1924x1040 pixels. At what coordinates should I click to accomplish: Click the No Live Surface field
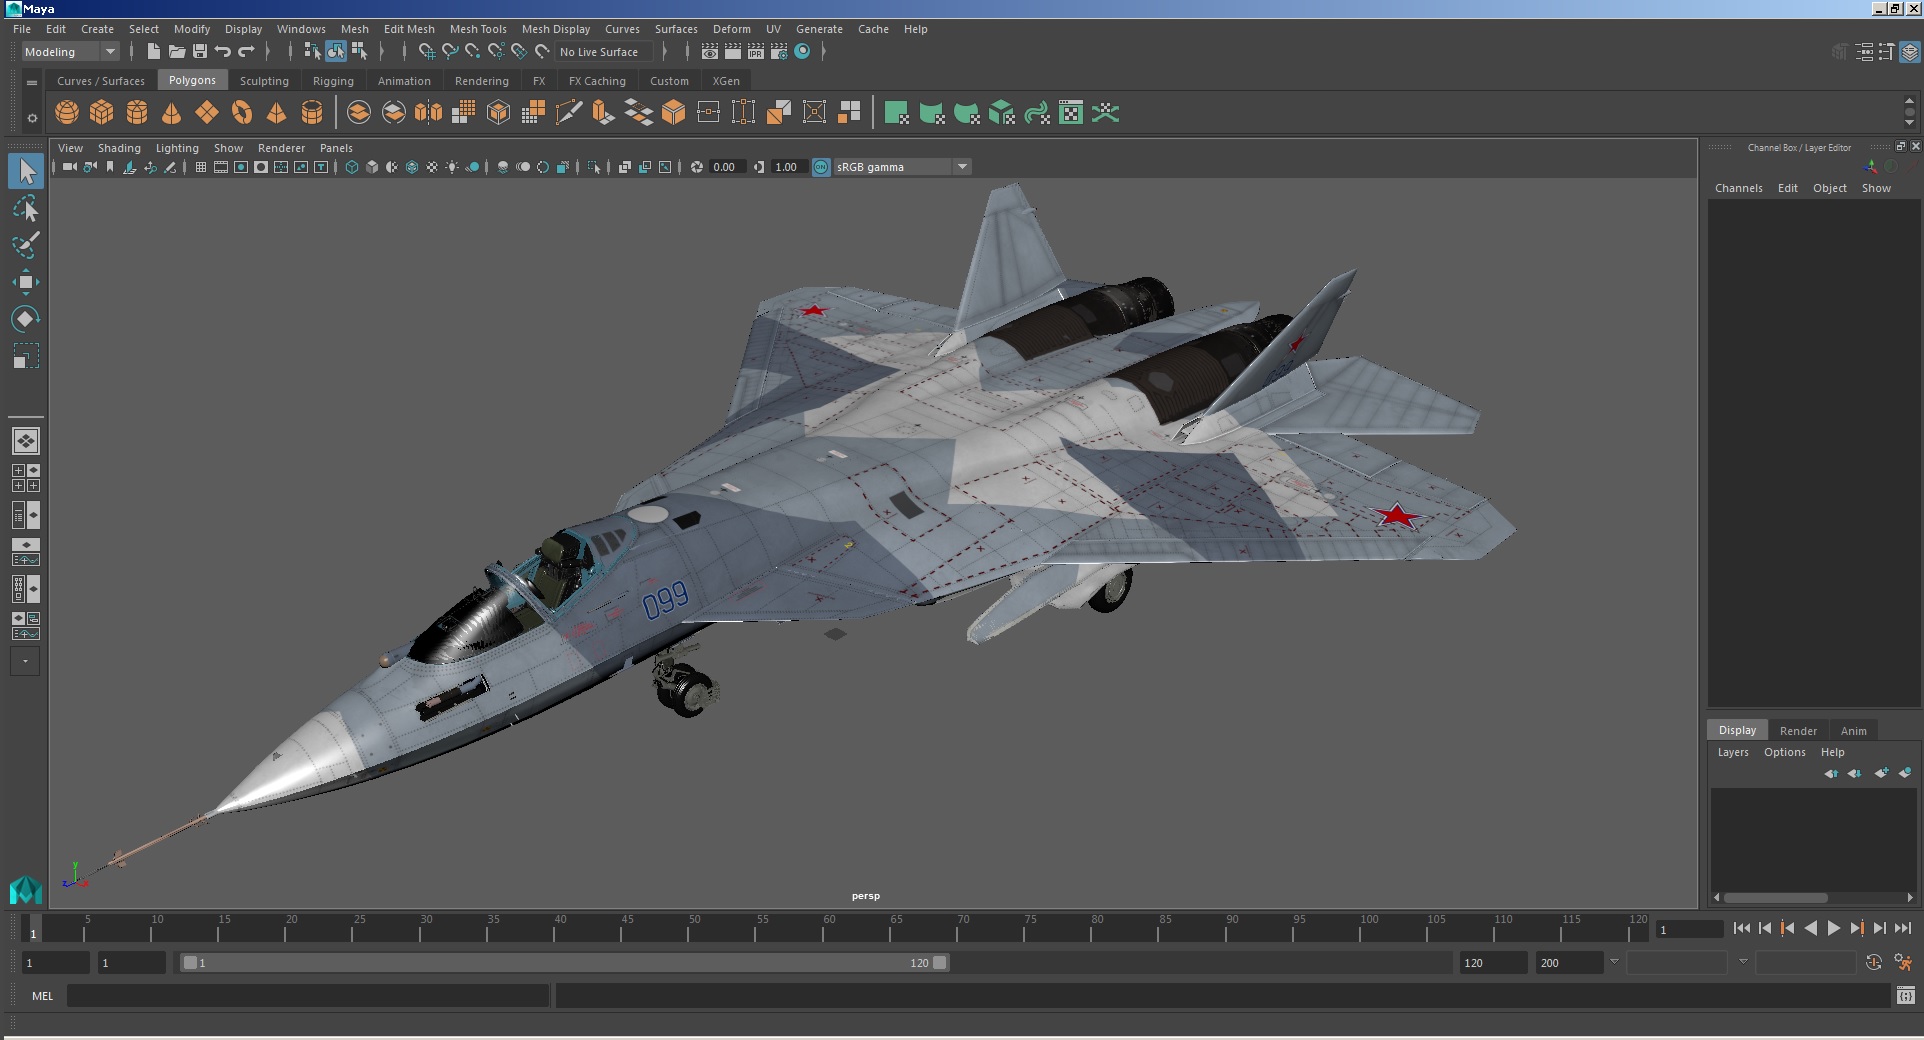[604, 52]
